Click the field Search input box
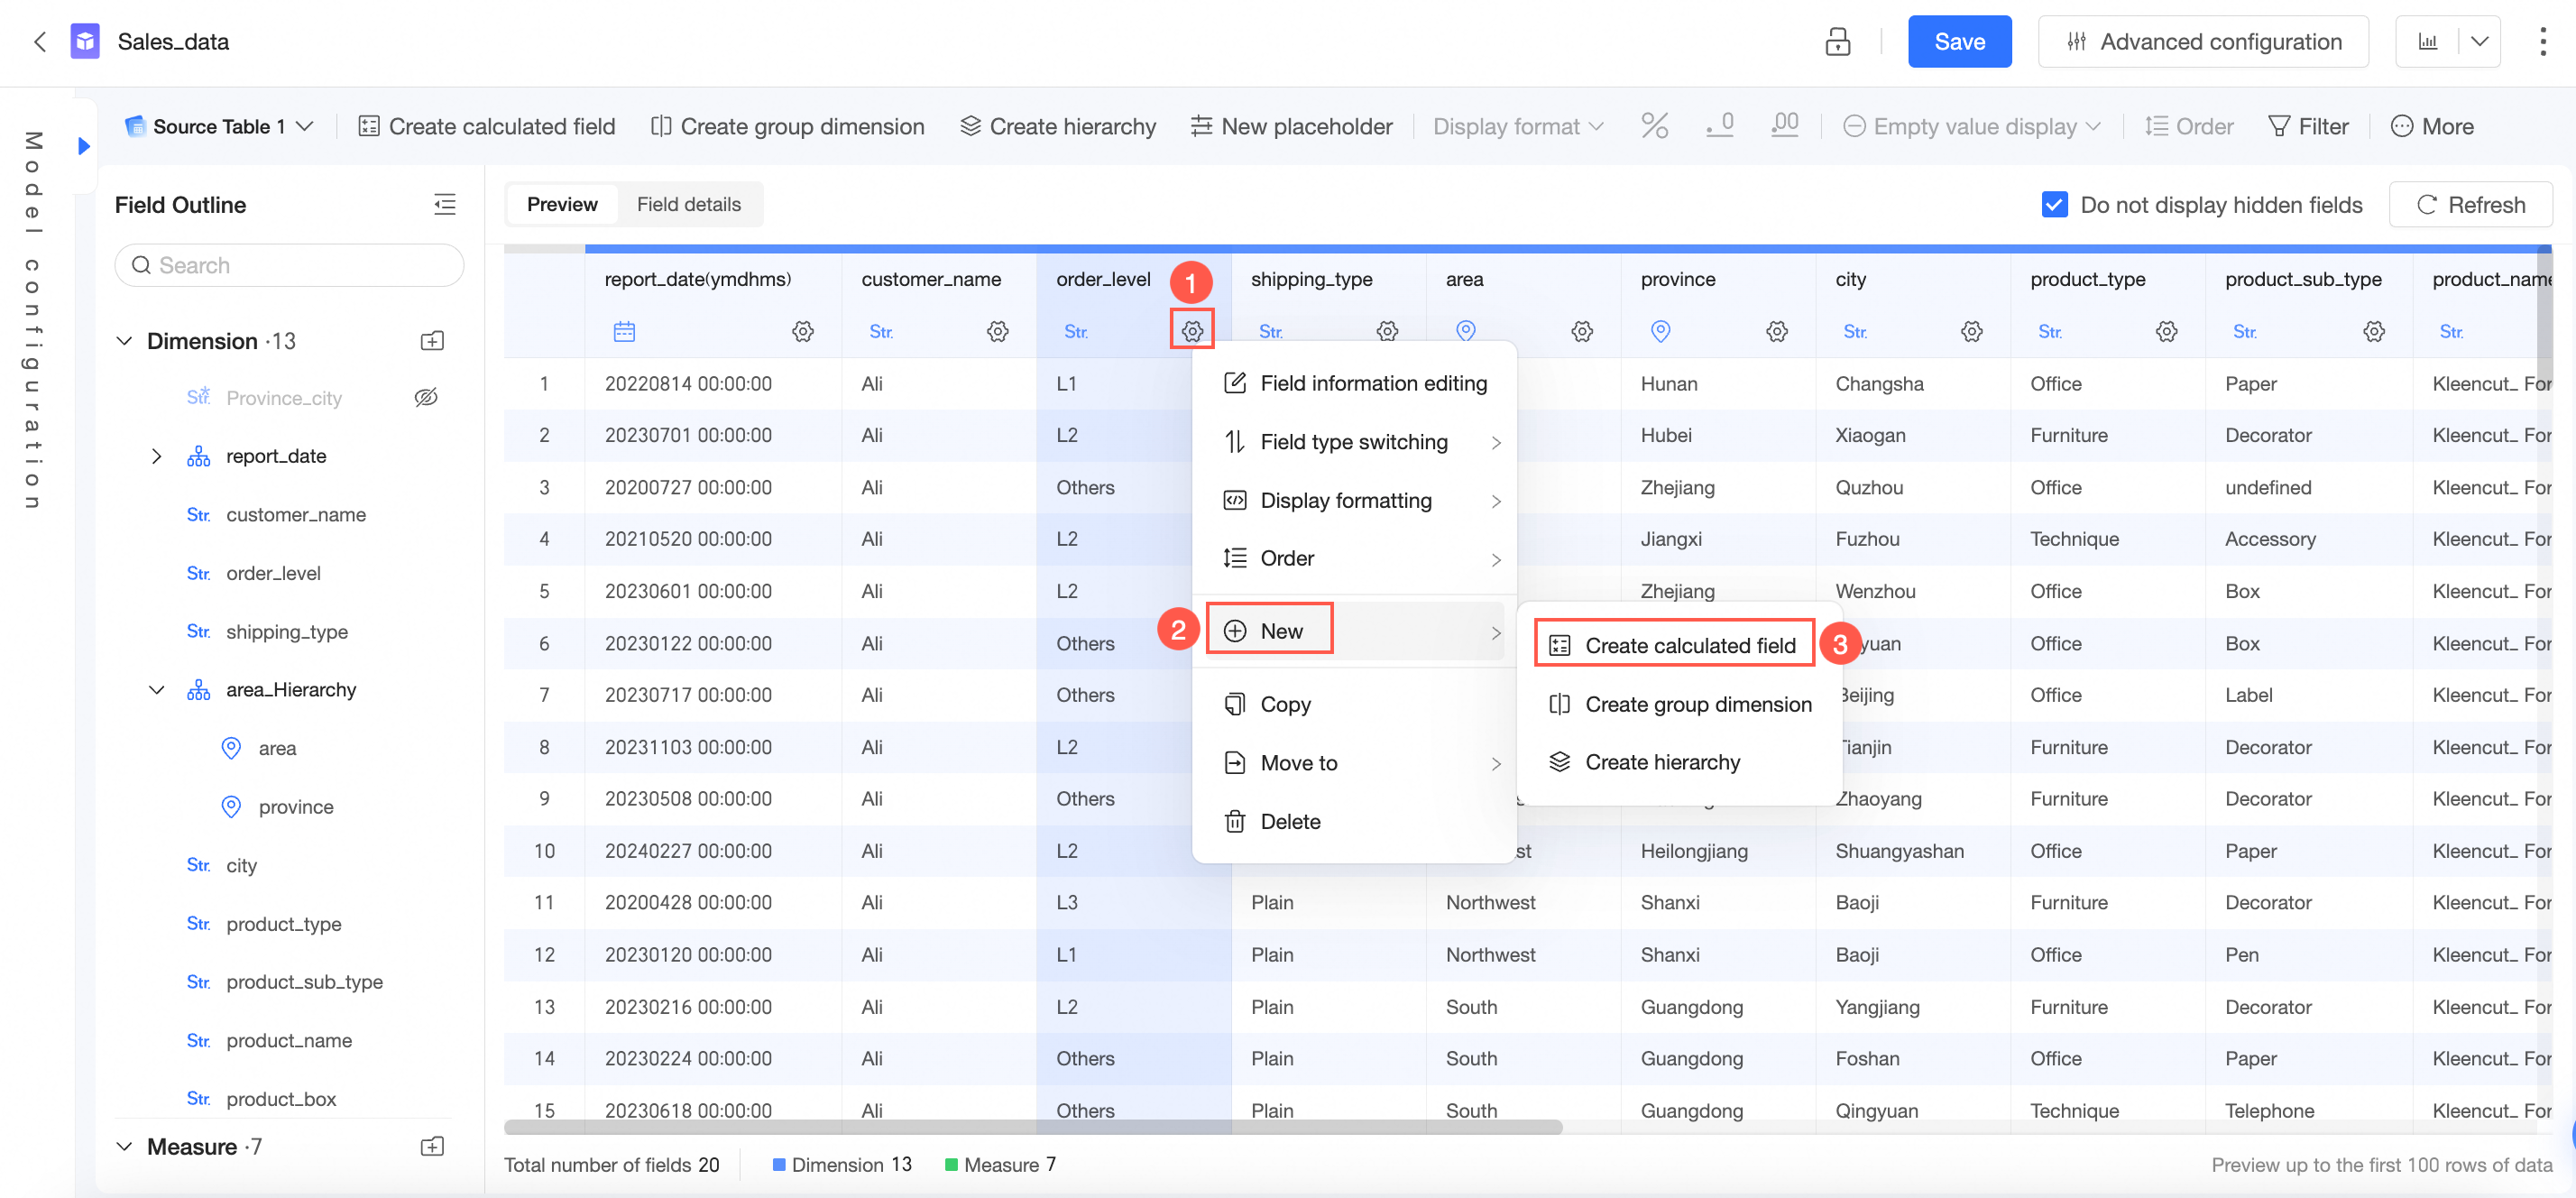 click(290, 266)
